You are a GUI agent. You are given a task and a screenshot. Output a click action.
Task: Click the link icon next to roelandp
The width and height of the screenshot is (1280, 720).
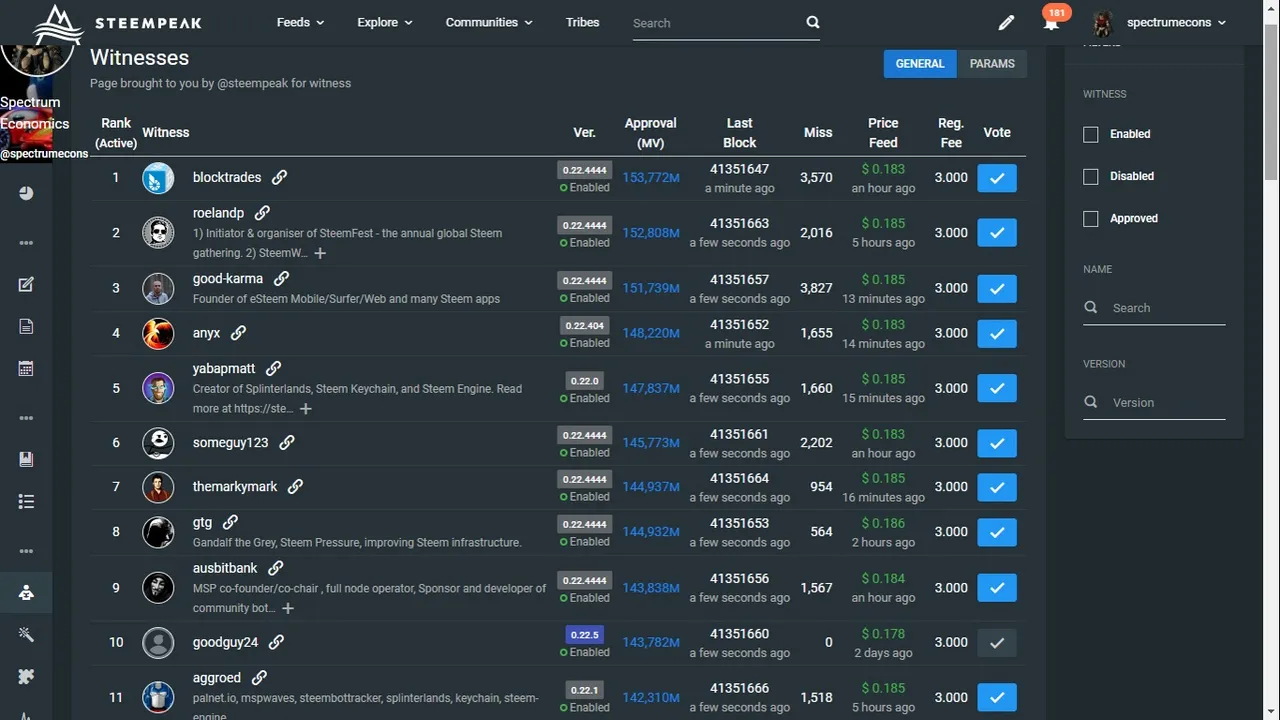[x=262, y=213]
